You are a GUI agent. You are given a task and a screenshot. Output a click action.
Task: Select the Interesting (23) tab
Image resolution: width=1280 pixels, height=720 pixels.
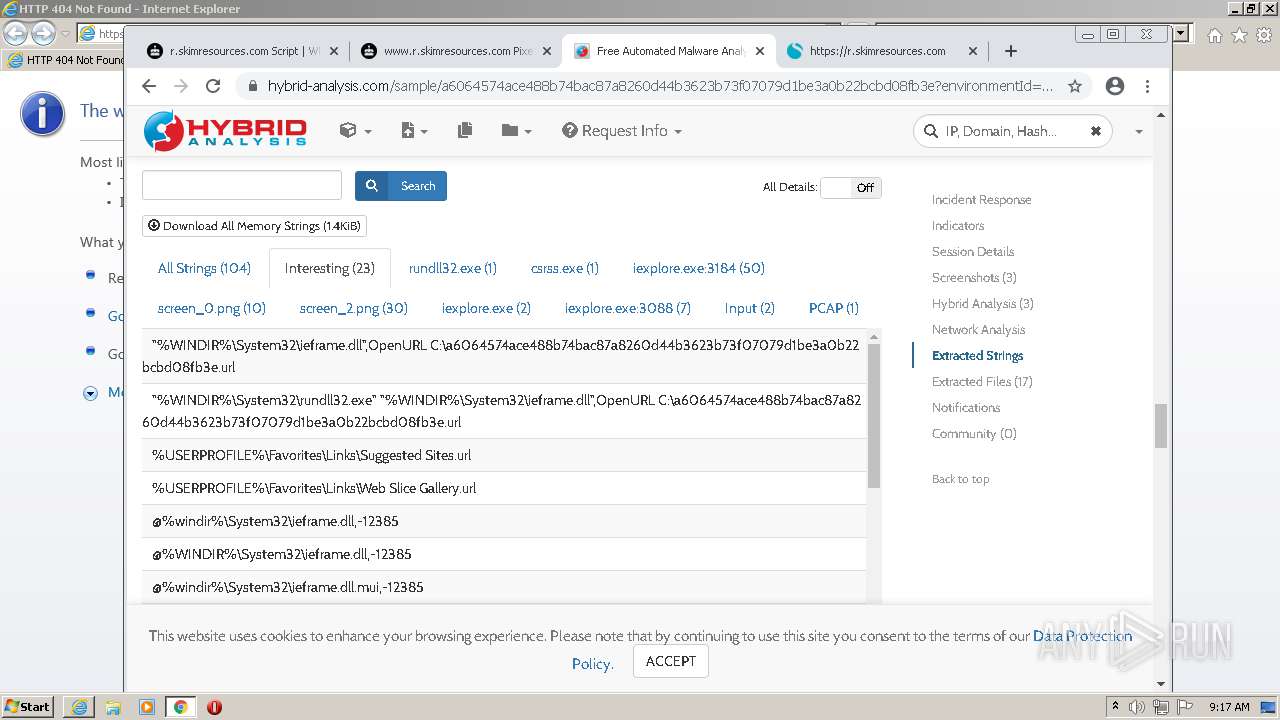click(x=330, y=268)
